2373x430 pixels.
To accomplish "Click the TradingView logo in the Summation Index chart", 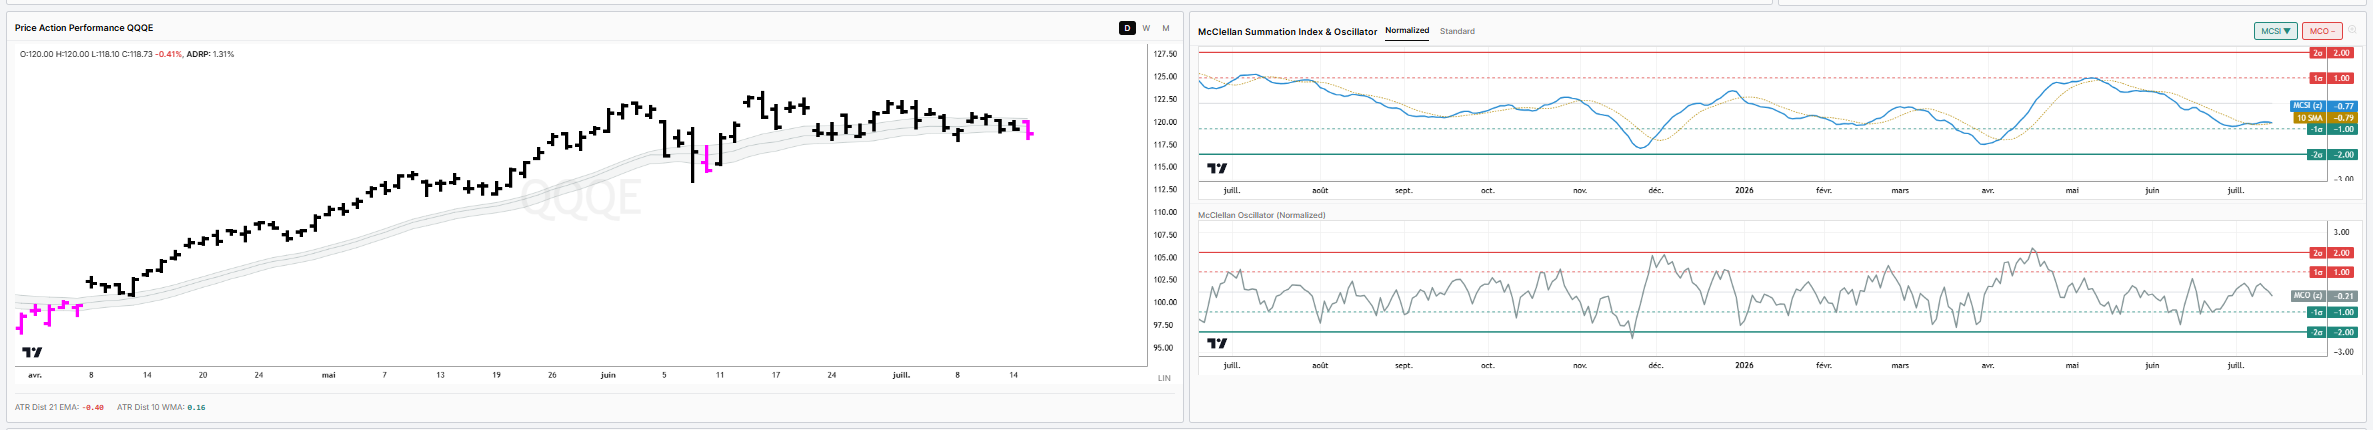I will 1217,168.
